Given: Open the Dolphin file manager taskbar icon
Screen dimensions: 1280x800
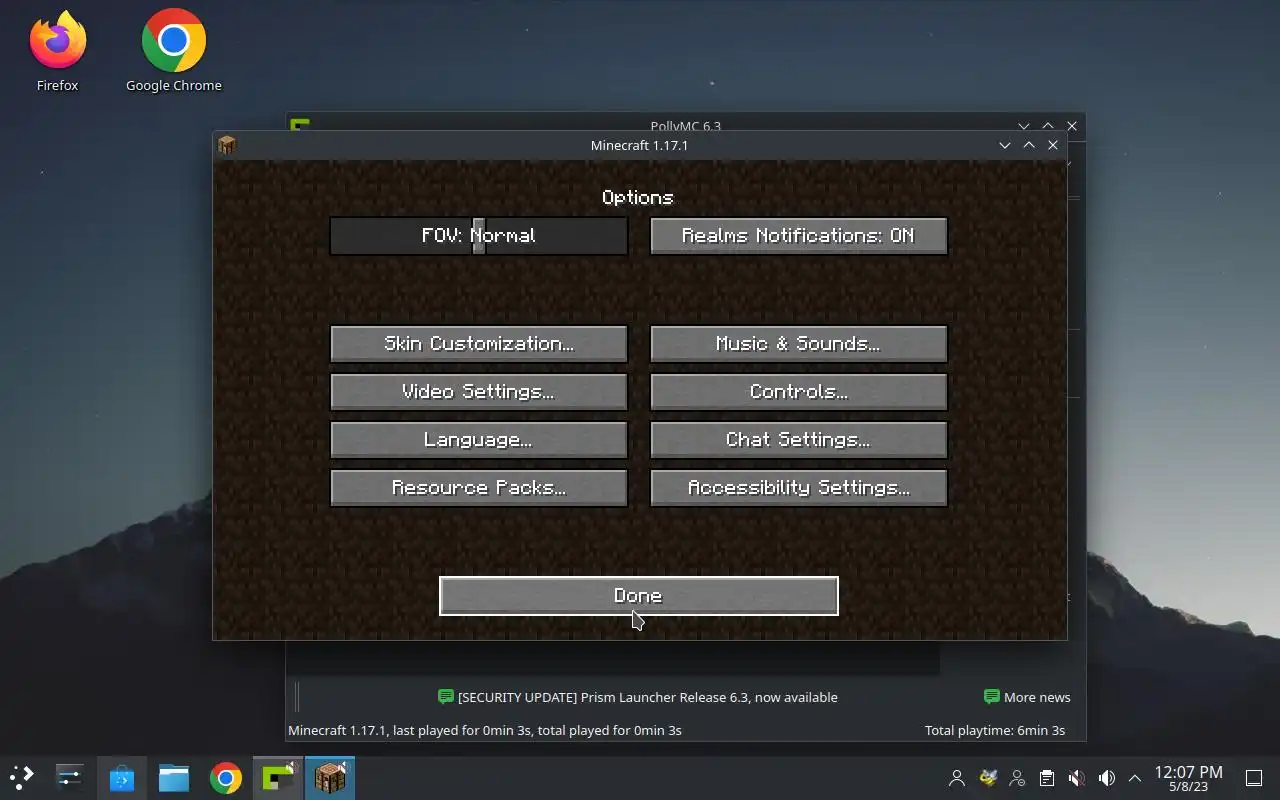Looking at the screenshot, I should point(174,777).
